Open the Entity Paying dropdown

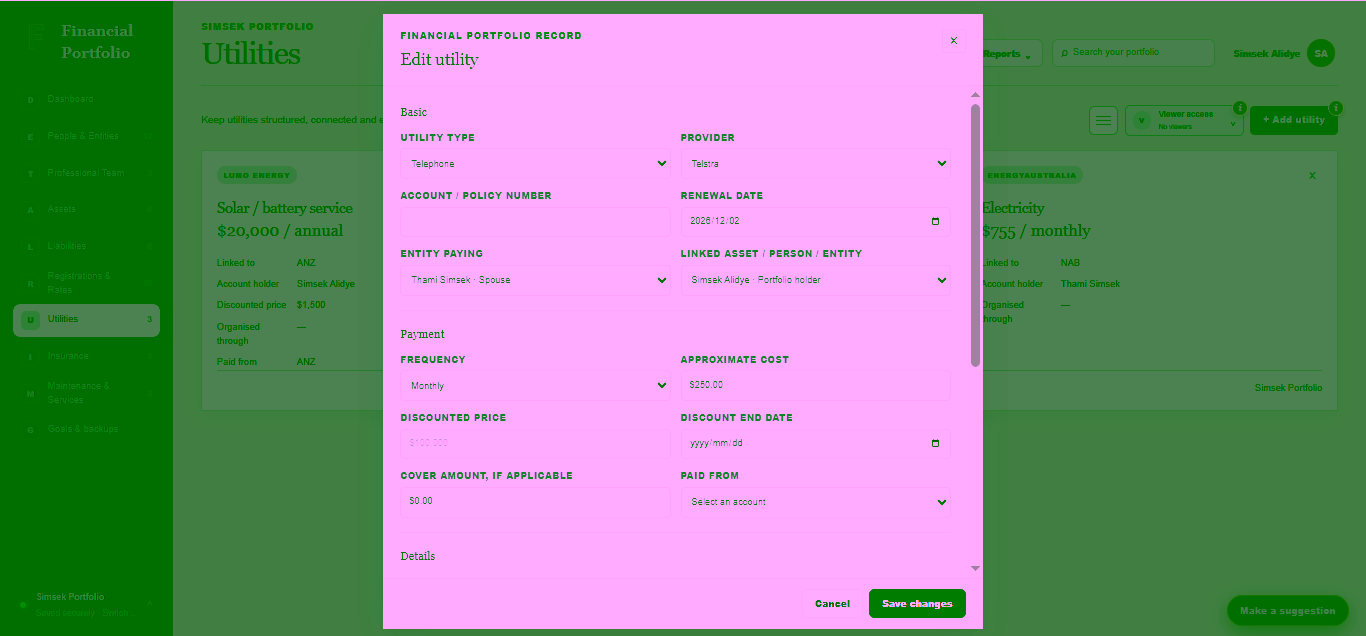coord(535,280)
